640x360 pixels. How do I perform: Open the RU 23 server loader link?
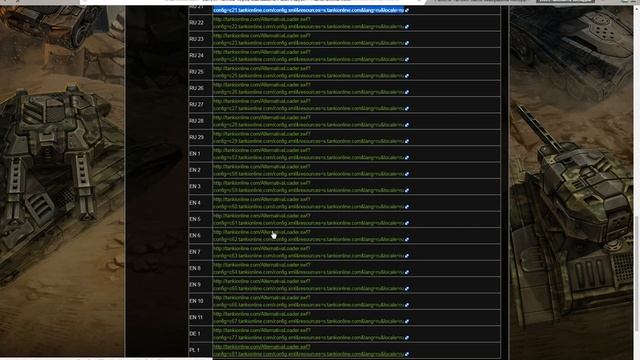coord(308,39)
